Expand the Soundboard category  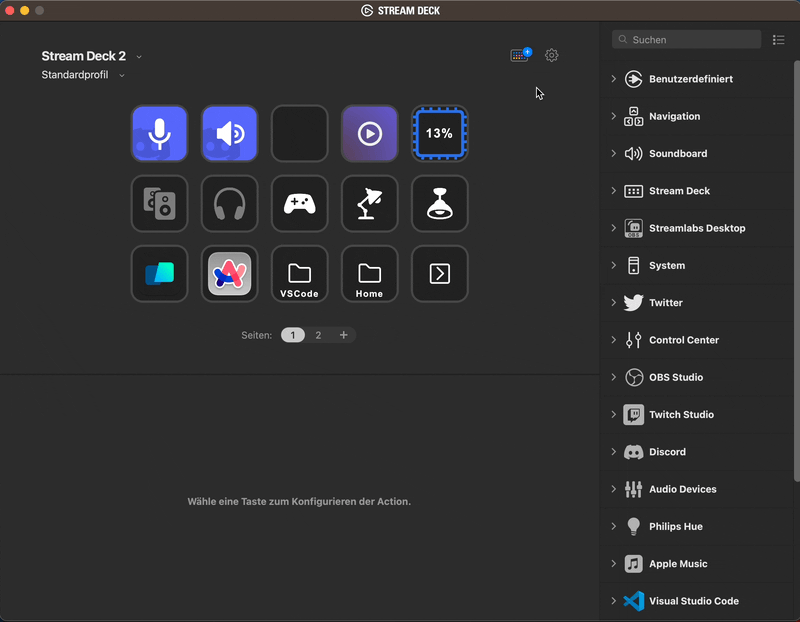tap(614, 154)
